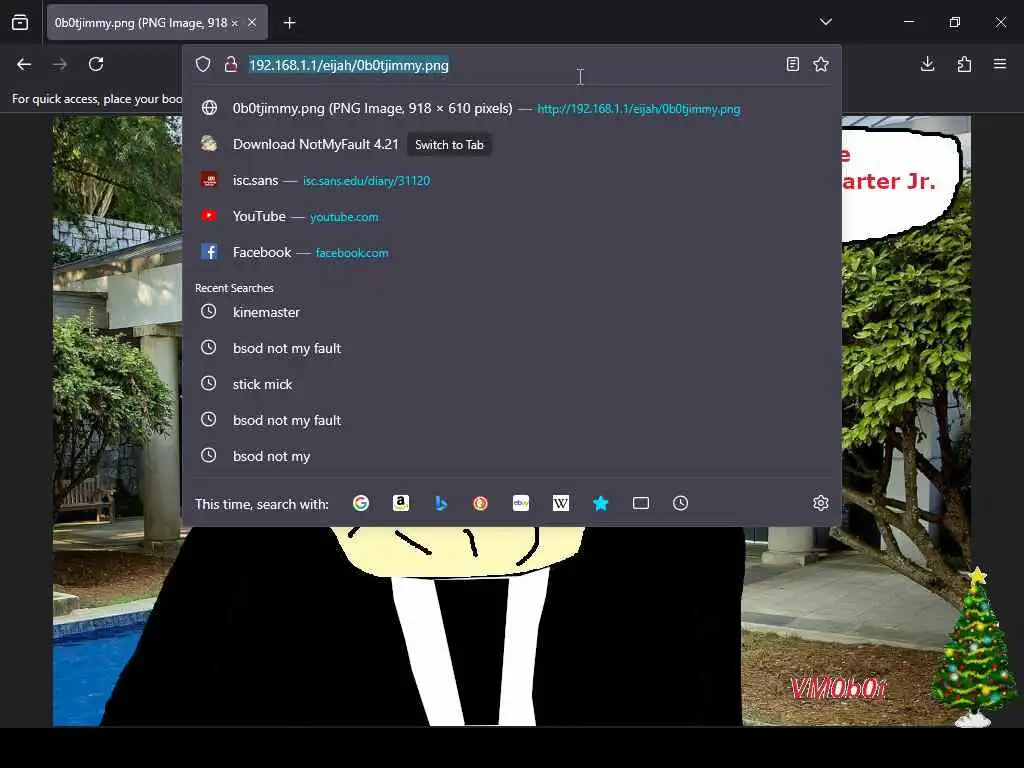Search with Google this time
1024x768 pixels.
click(360, 503)
